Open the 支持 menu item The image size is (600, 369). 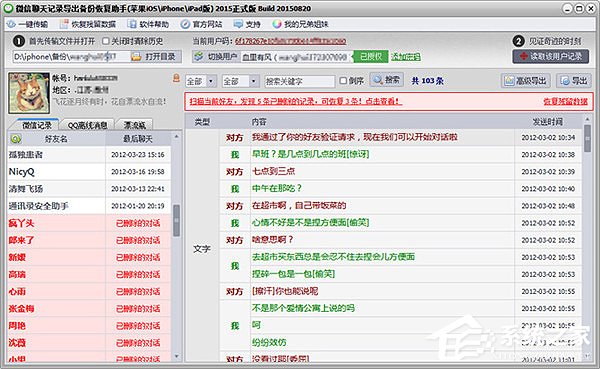pos(247,24)
